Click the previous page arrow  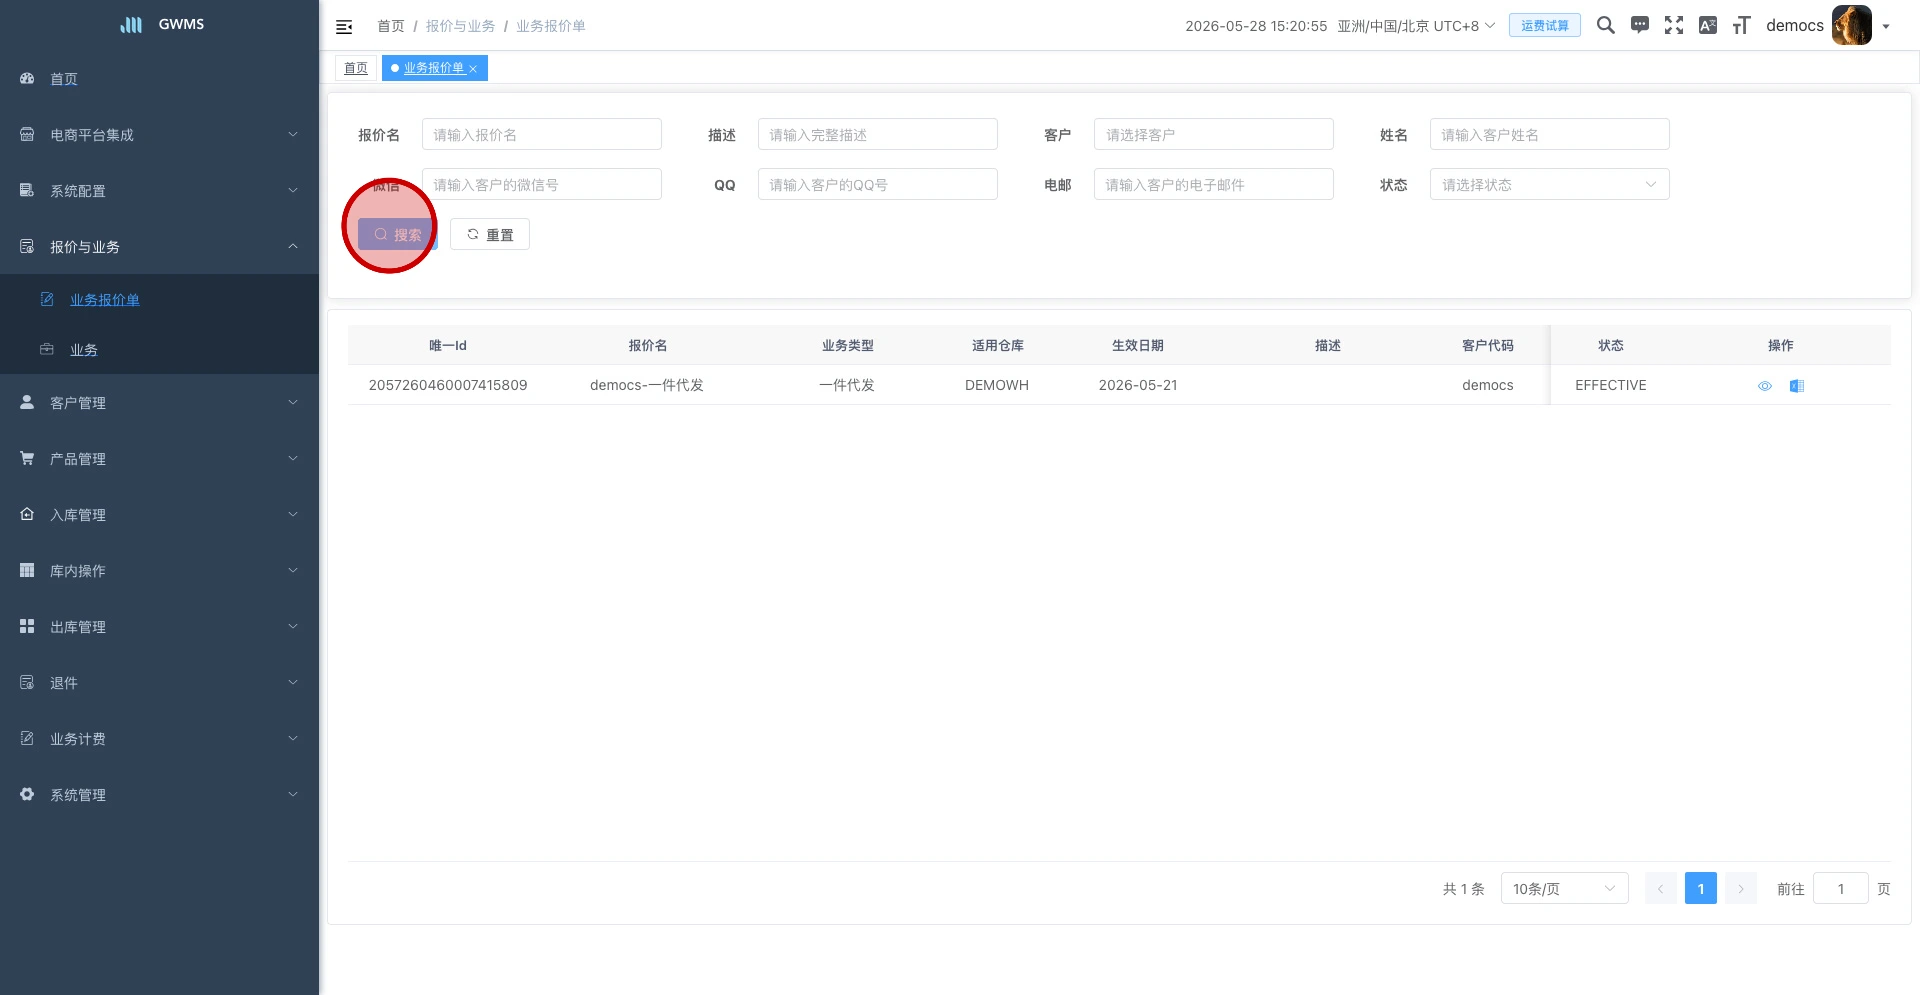click(1661, 888)
